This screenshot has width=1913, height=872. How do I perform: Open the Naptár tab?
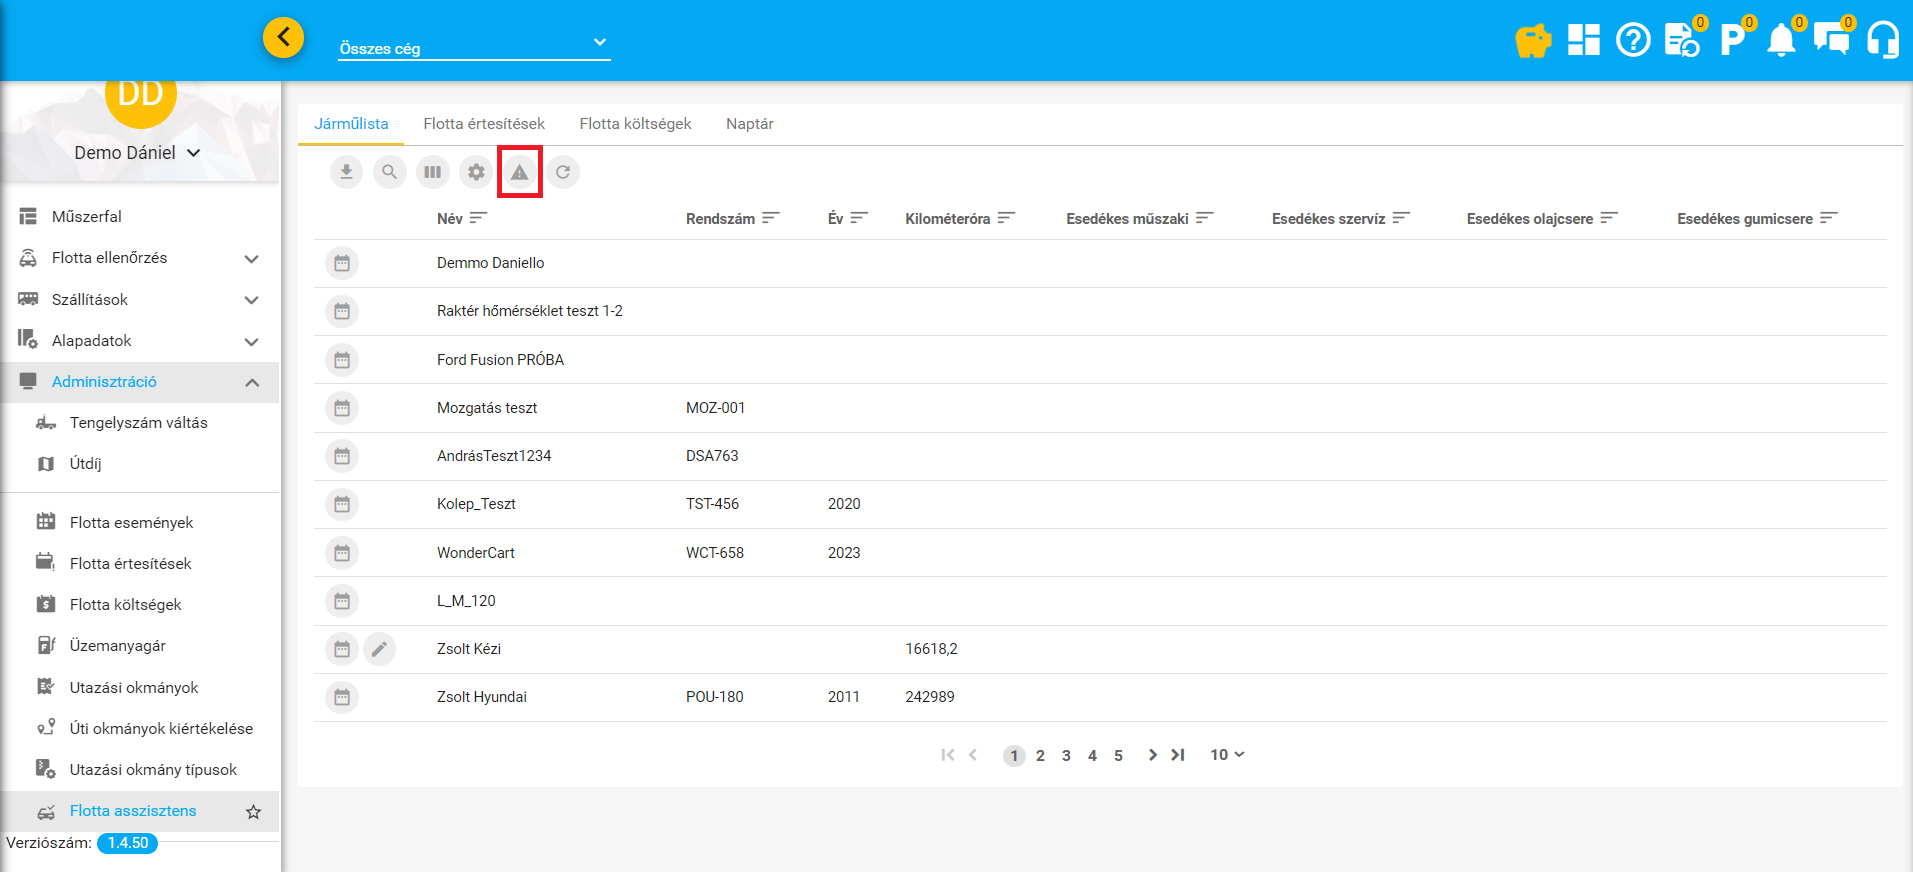coord(749,124)
